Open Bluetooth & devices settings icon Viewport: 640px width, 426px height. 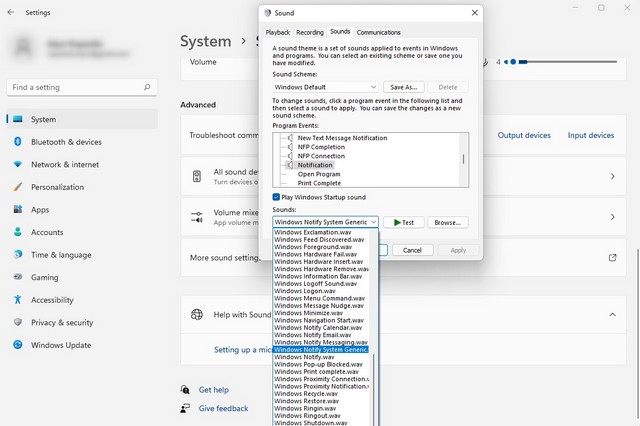tap(18, 142)
